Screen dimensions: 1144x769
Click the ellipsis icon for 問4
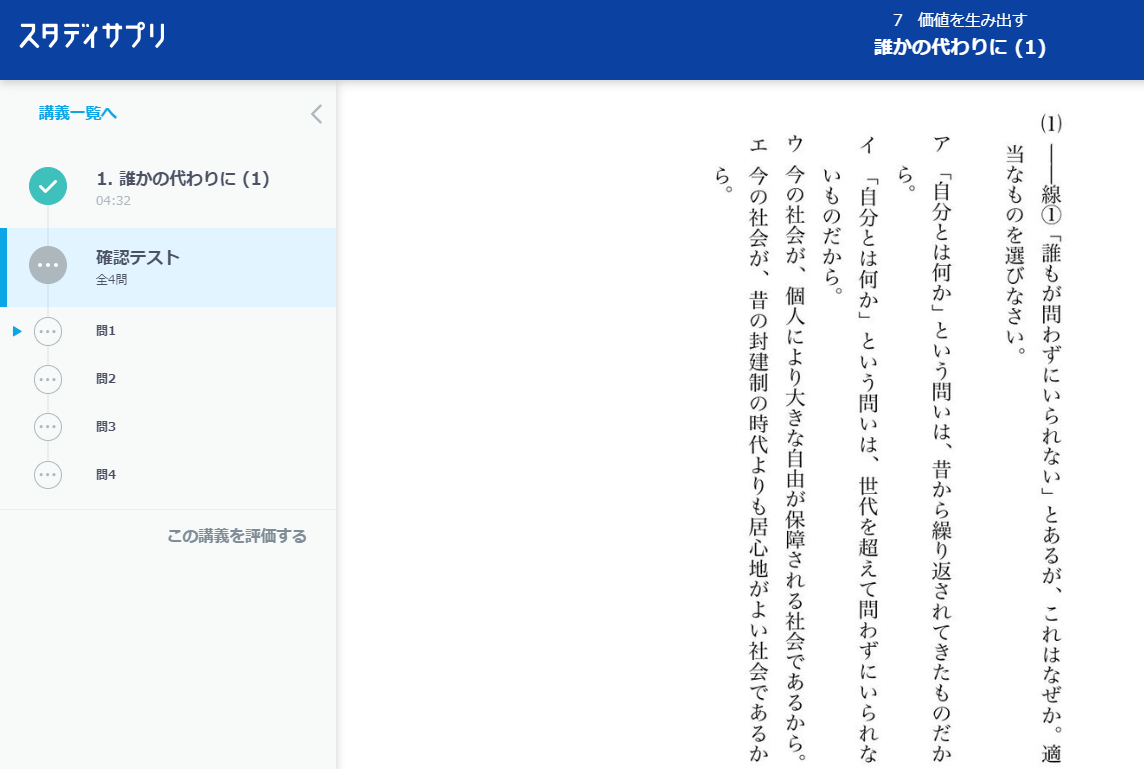(x=47, y=475)
